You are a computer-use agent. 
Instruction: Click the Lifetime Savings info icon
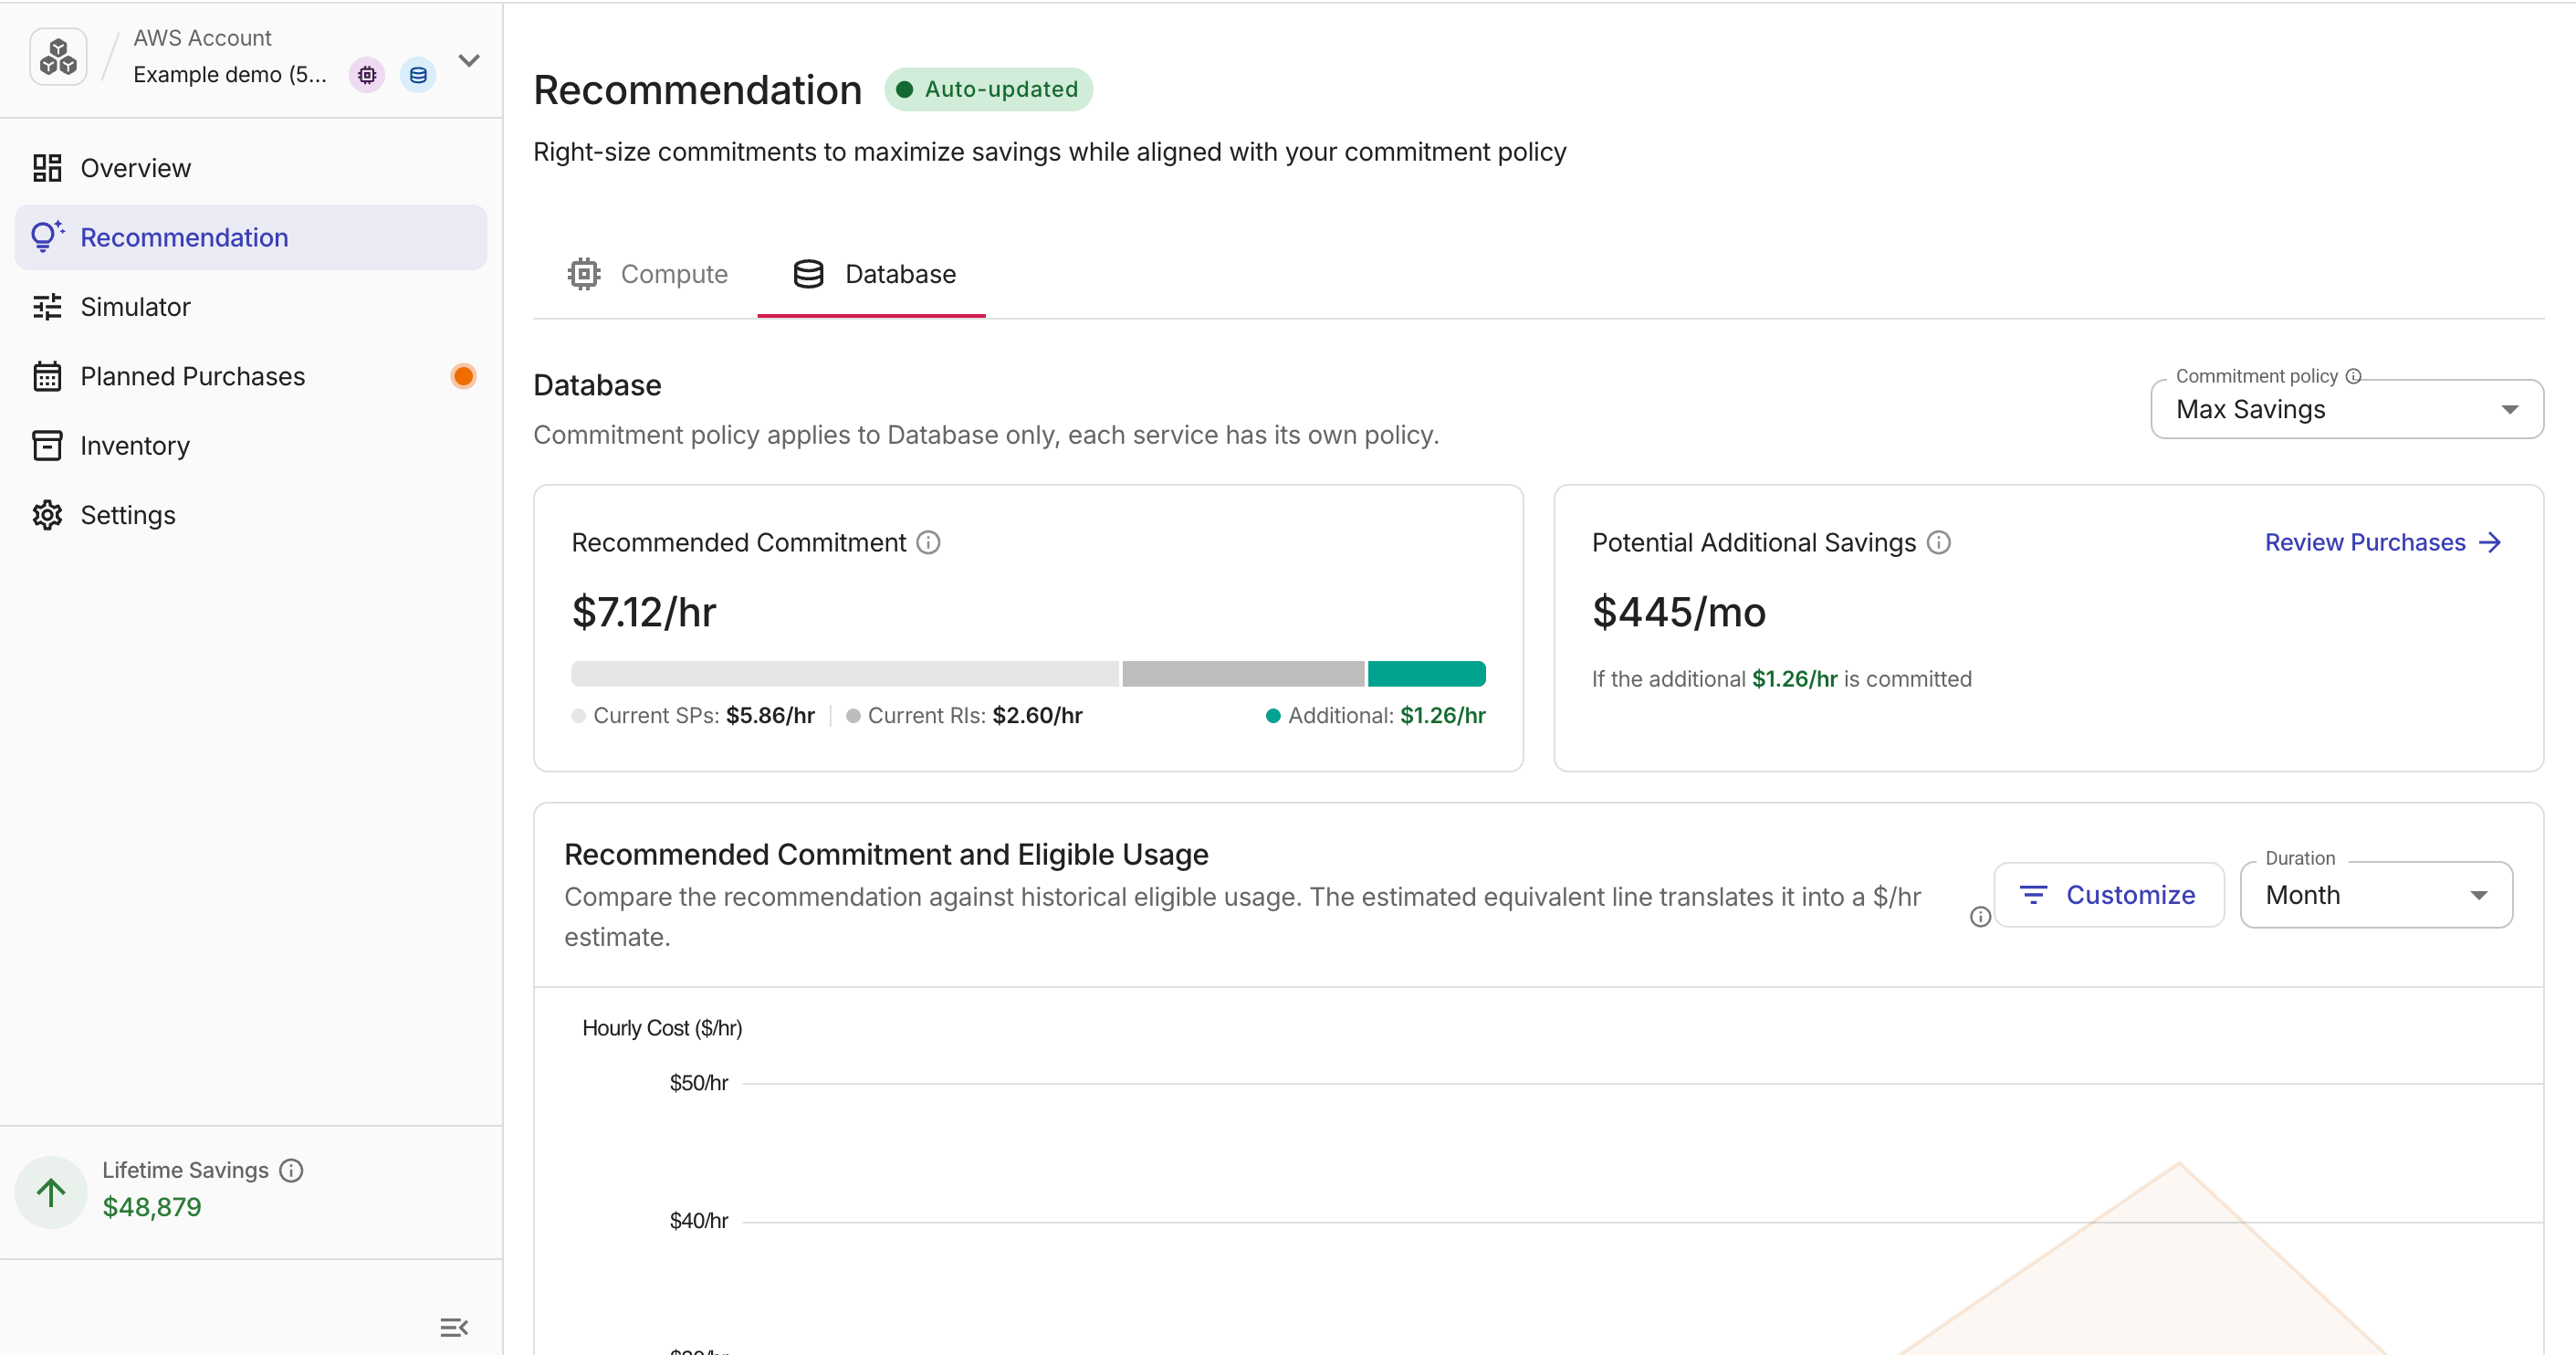click(291, 1170)
